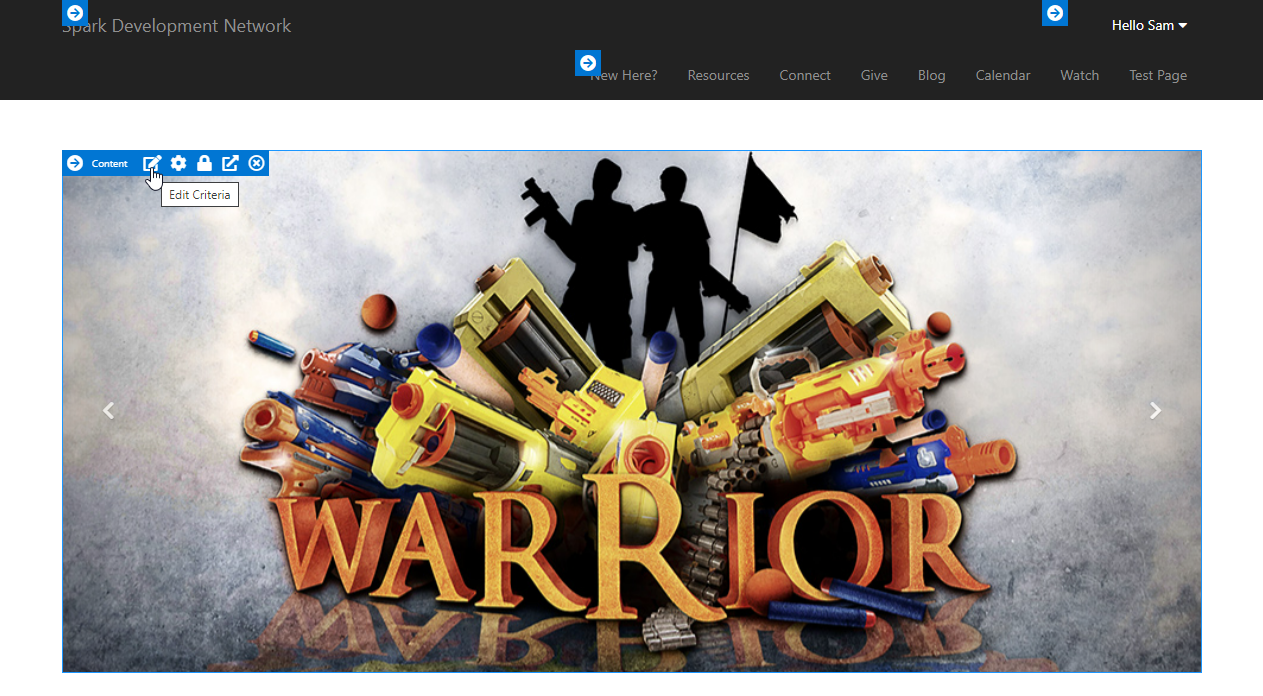Open the Test Page menu item
Image resolution: width=1263 pixels, height=696 pixels.
[x=1158, y=75]
